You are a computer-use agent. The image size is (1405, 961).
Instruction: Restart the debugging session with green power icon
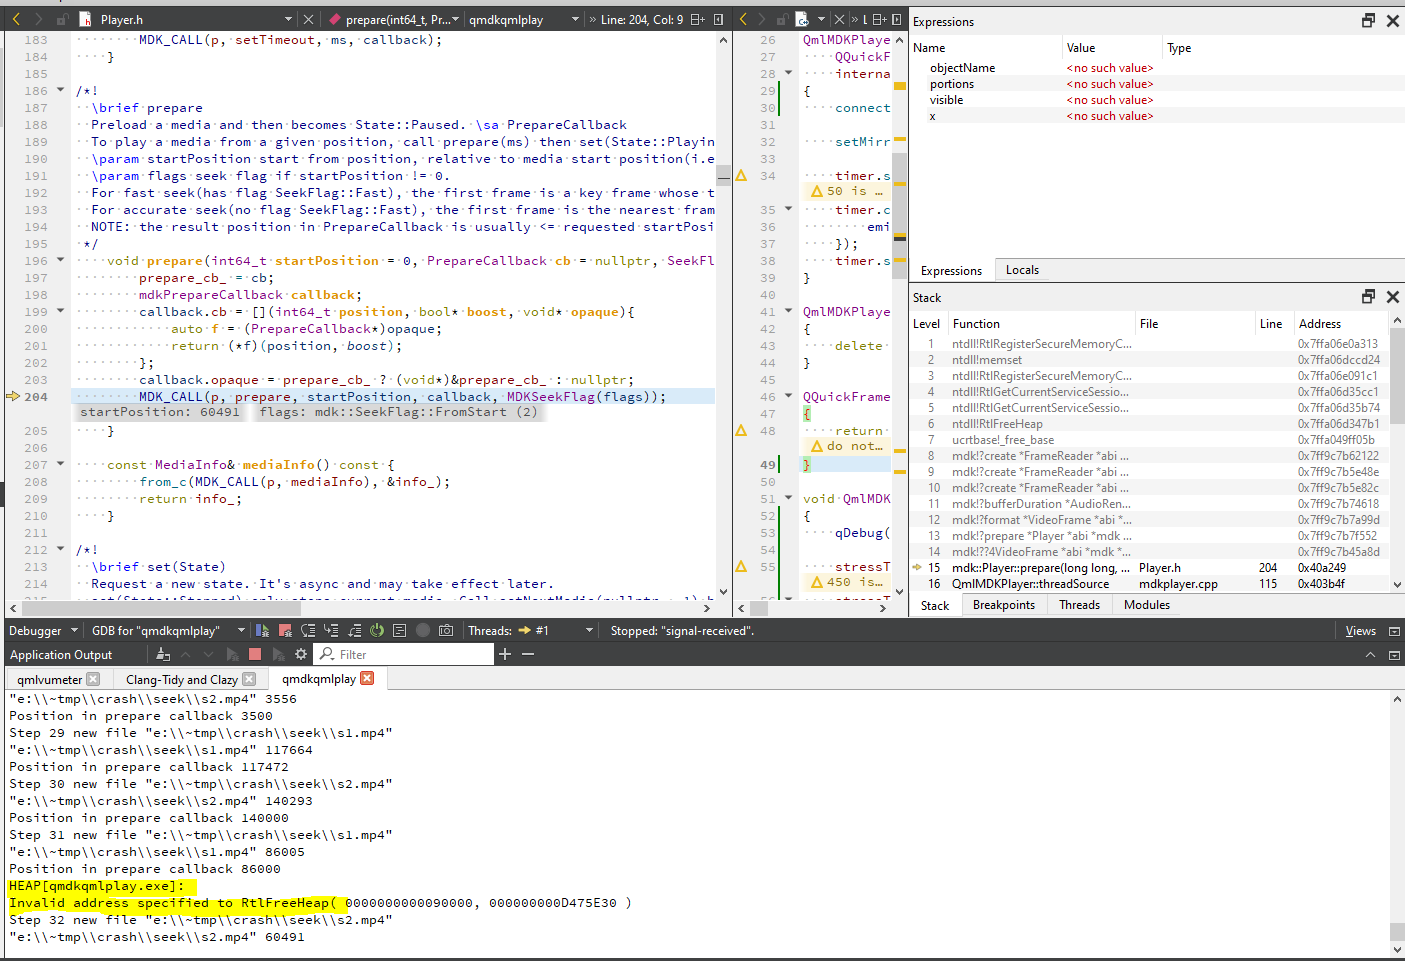coord(377,630)
